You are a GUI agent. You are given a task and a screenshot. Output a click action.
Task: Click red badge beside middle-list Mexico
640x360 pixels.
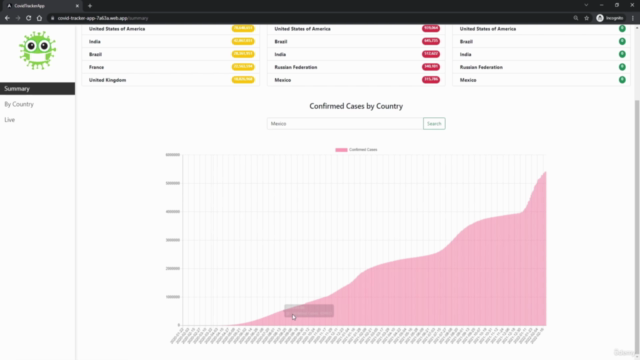(431, 80)
